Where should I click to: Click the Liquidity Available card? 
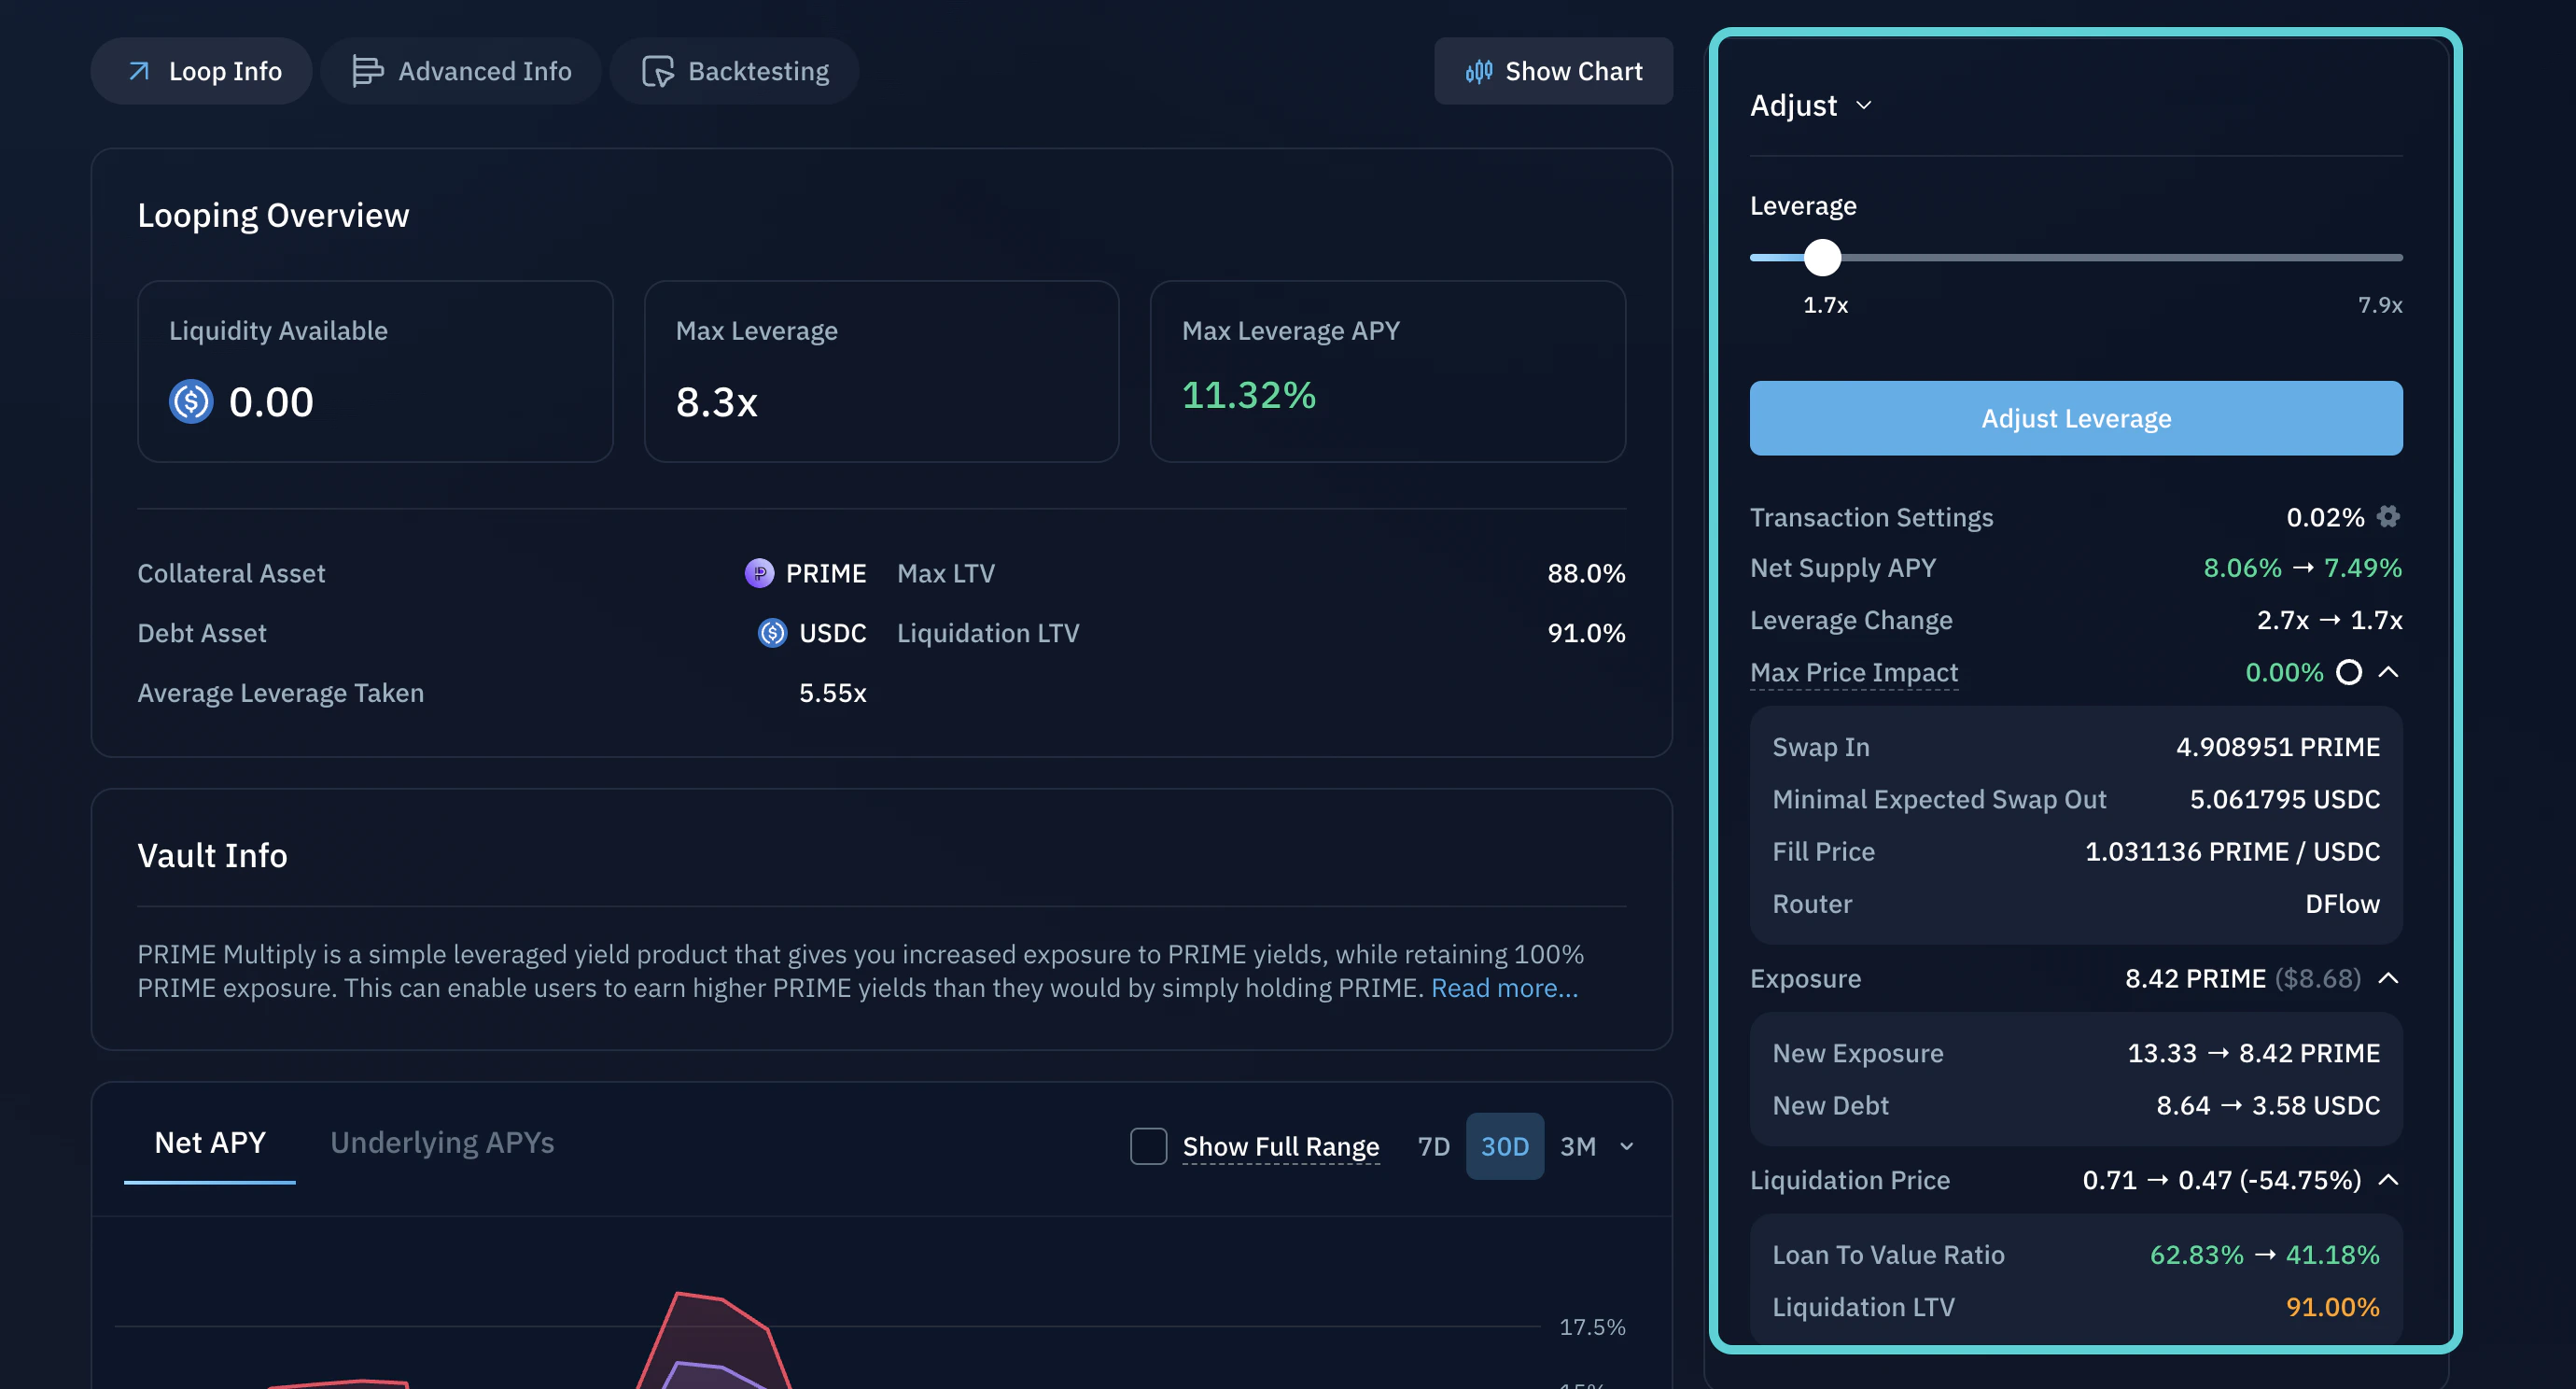(375, 371)
